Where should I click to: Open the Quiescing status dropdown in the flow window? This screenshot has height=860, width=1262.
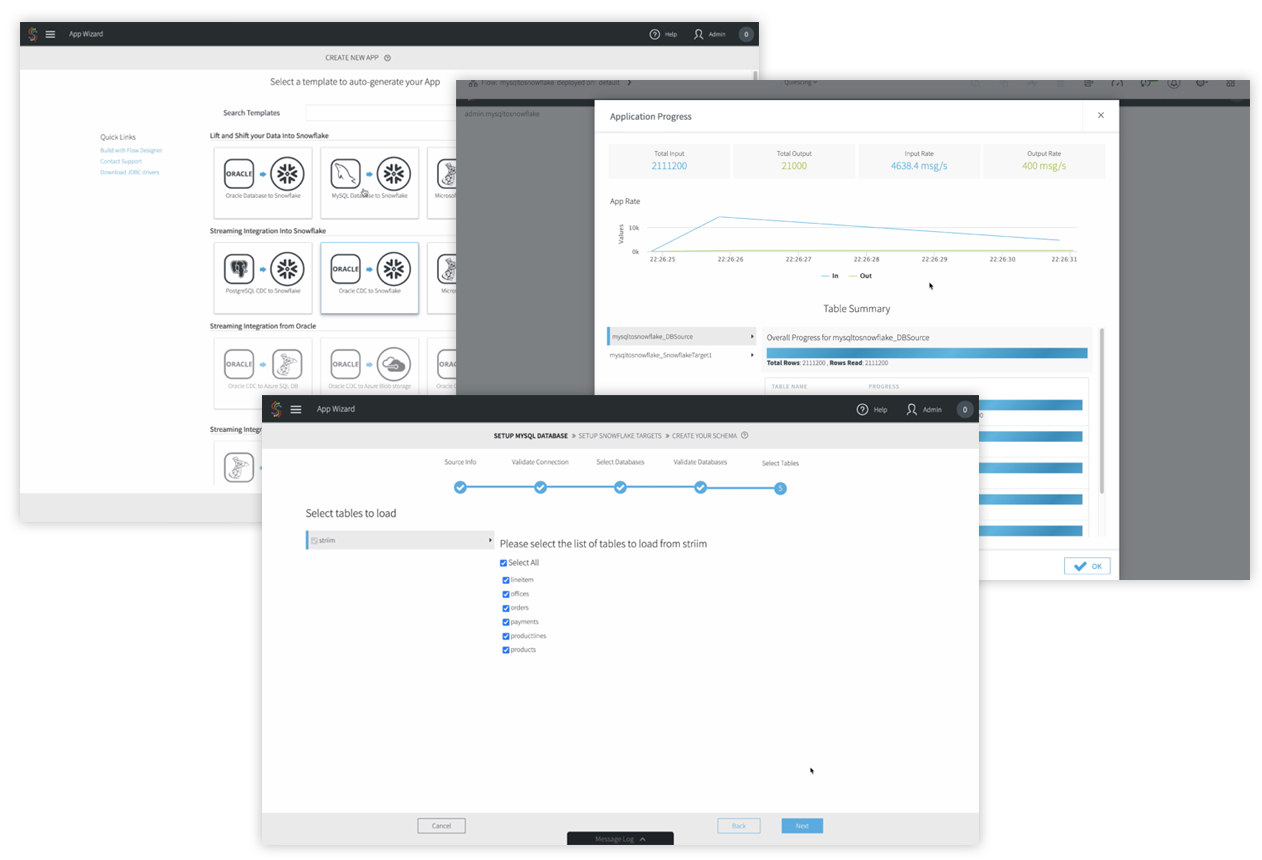(x=800, y=82)
